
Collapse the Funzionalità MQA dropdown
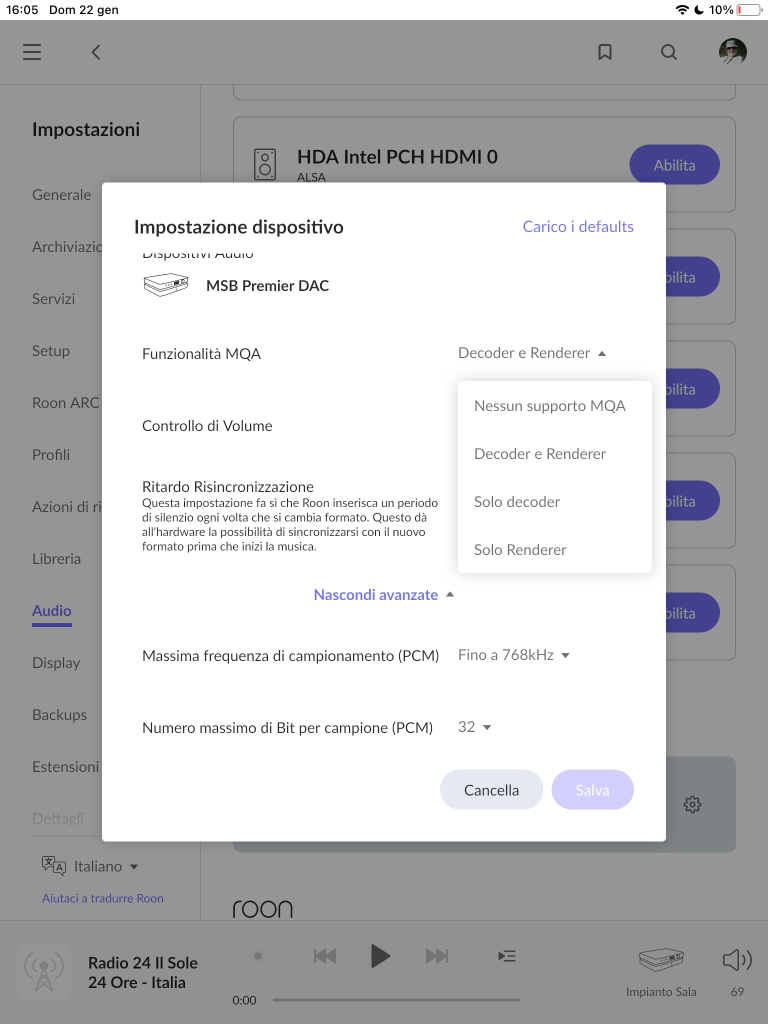click(532, 353)
